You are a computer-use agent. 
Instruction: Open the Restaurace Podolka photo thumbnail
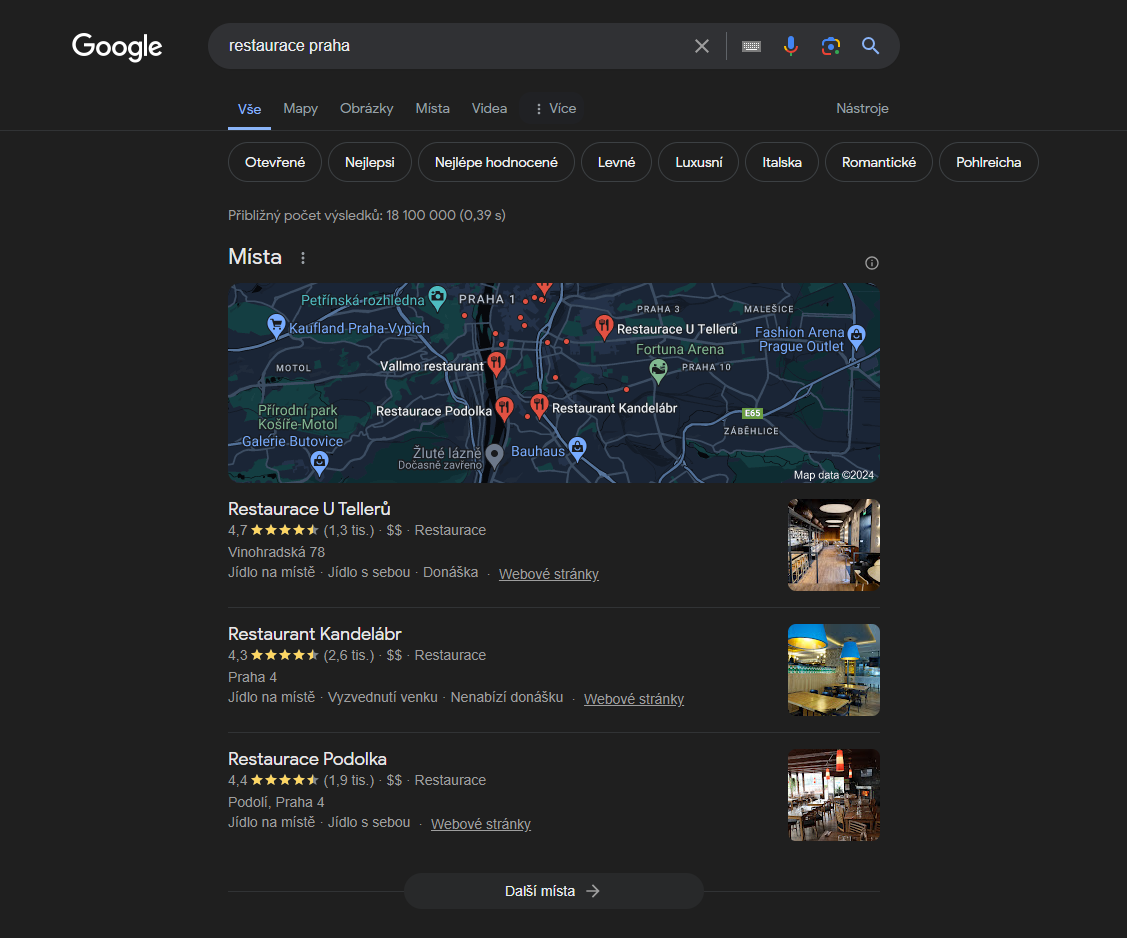pyautogui.click(x=833, y=795)
